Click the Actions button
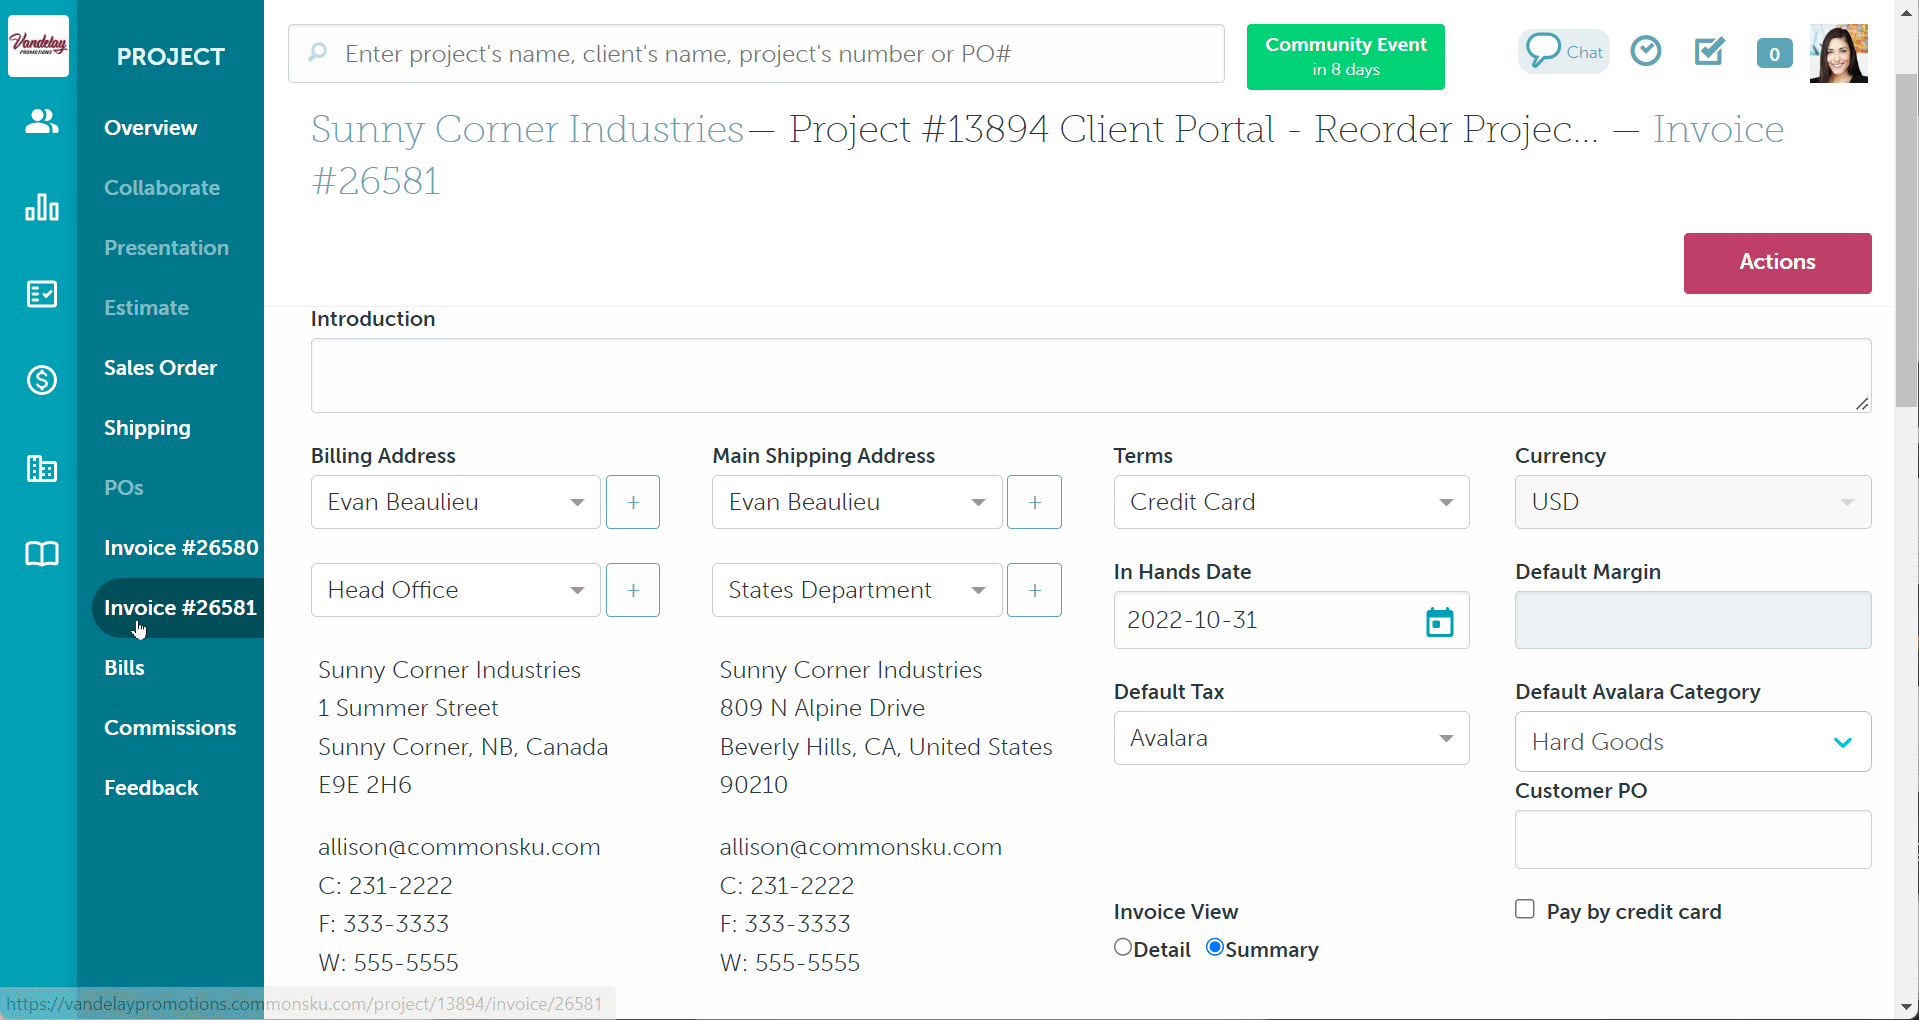 1777,263
